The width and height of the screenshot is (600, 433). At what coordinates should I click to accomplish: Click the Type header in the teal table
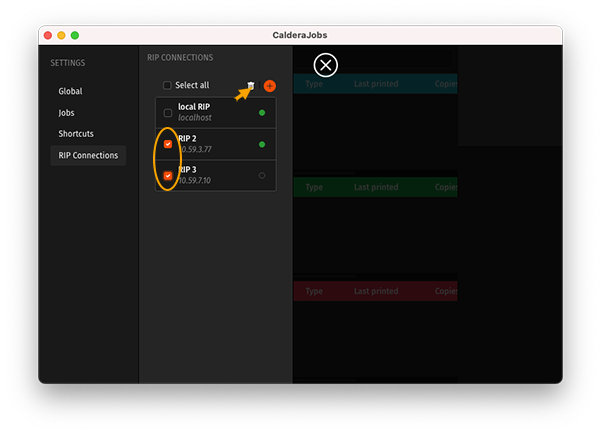(314, 83)
